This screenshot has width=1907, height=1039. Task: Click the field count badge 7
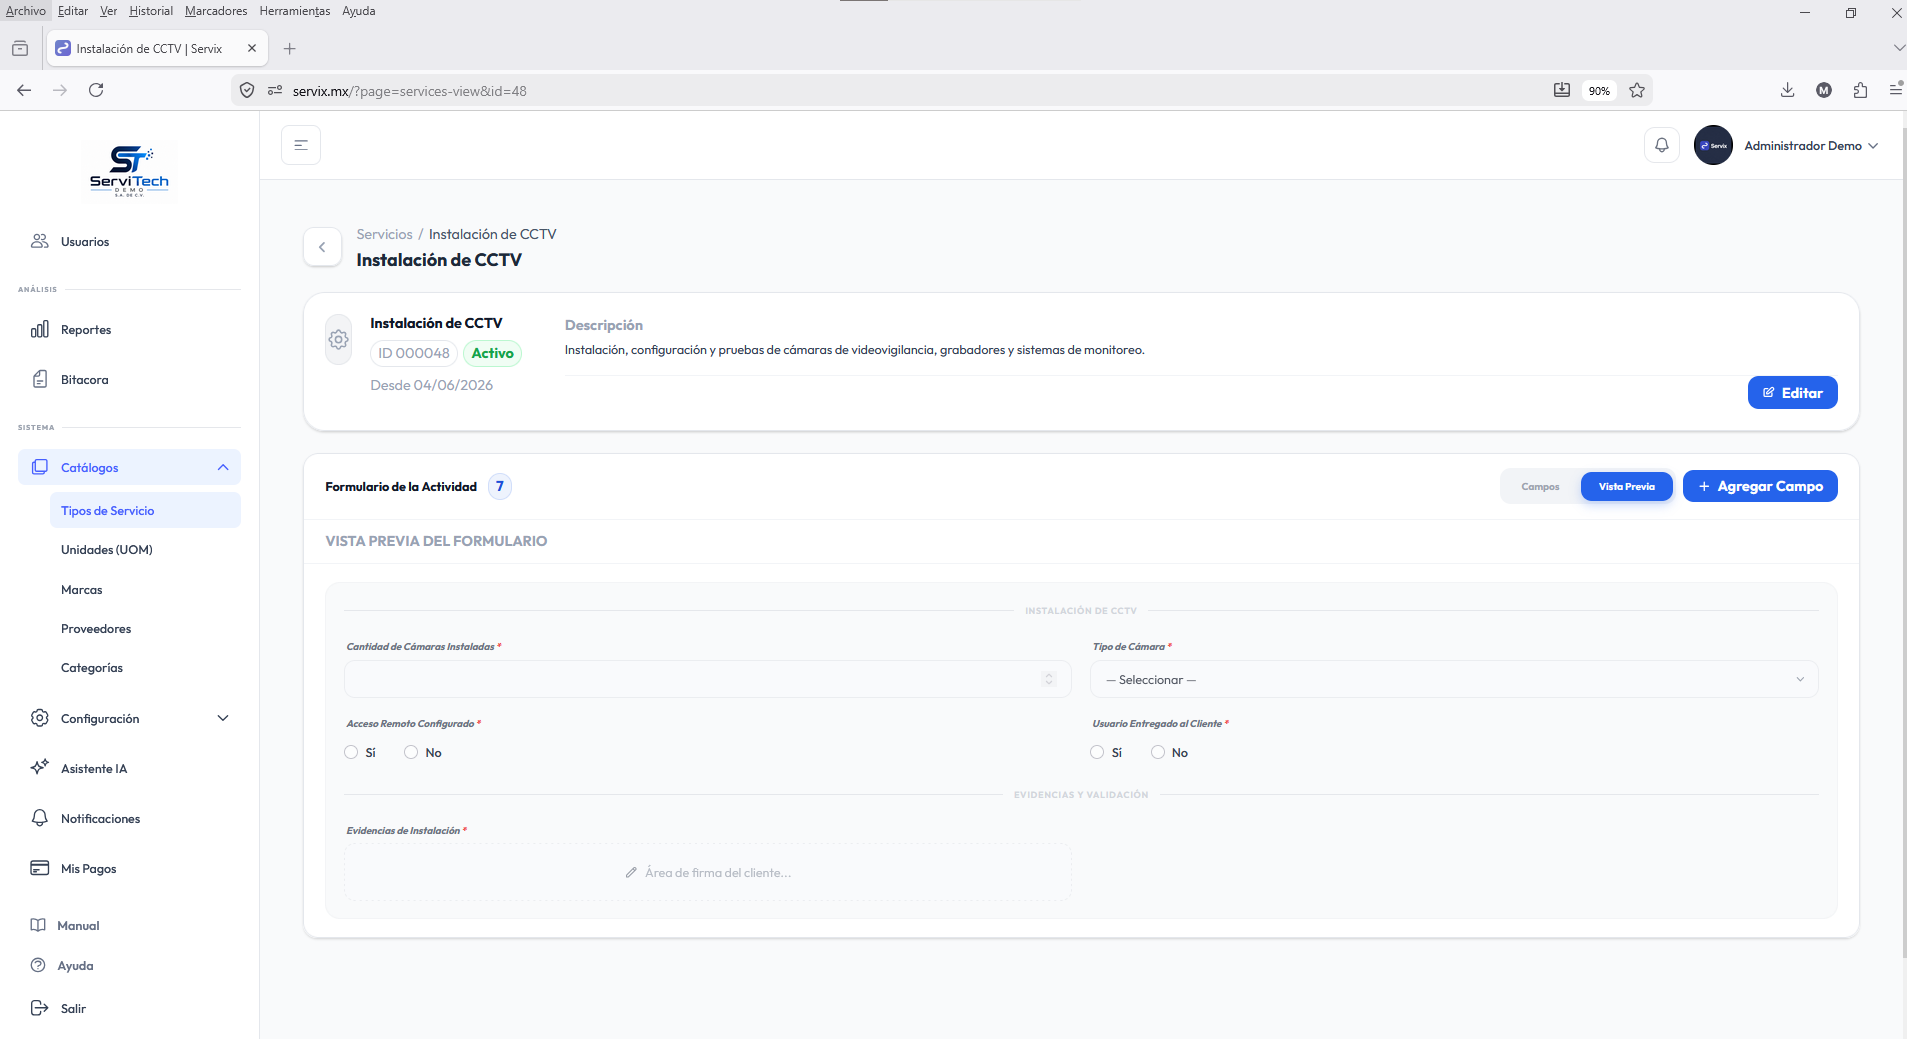pyautogui.click(x=500, y=486)
